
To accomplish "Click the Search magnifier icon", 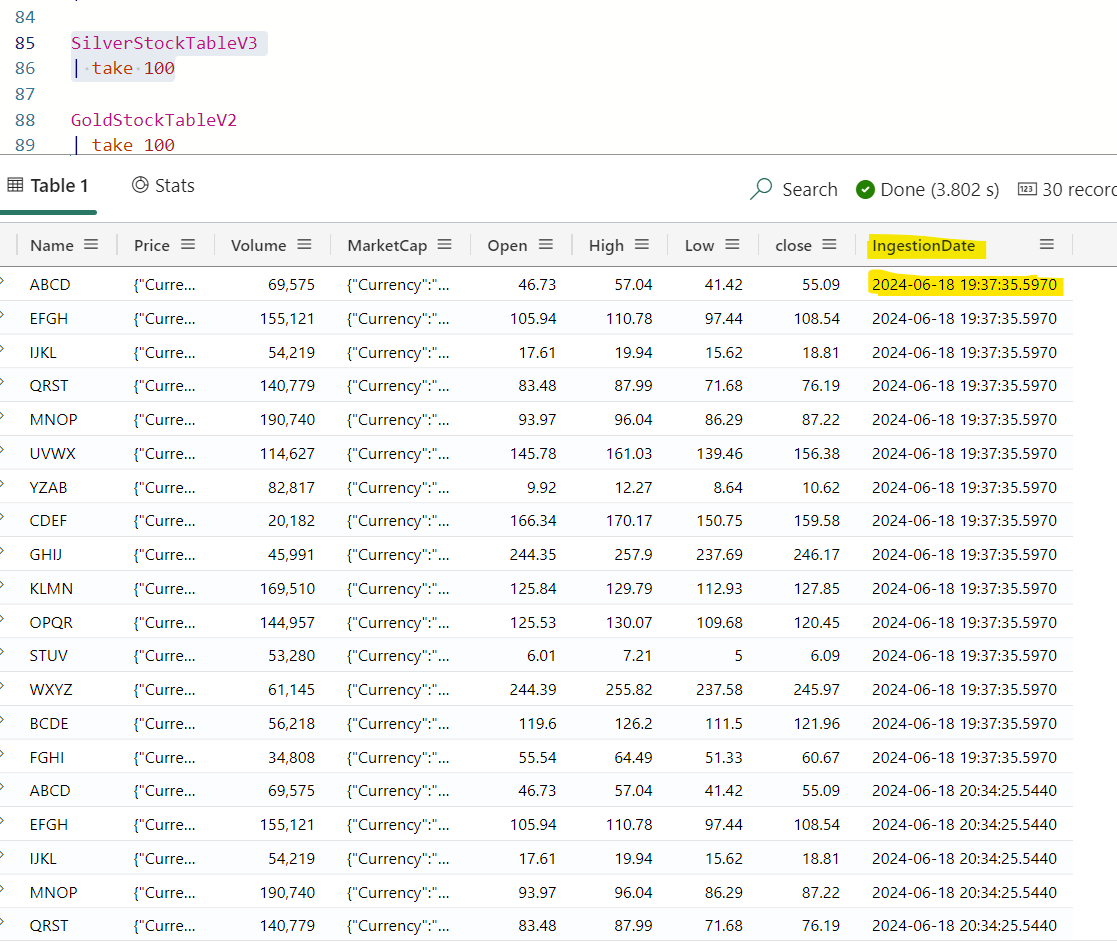I will tap(761, 188).
